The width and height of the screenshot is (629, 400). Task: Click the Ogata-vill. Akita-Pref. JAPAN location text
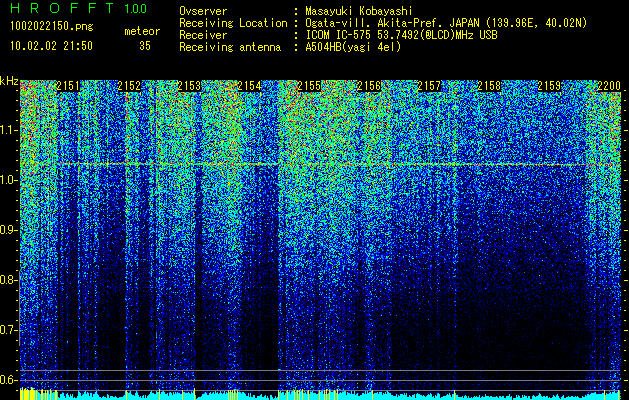tap(446, 23)
